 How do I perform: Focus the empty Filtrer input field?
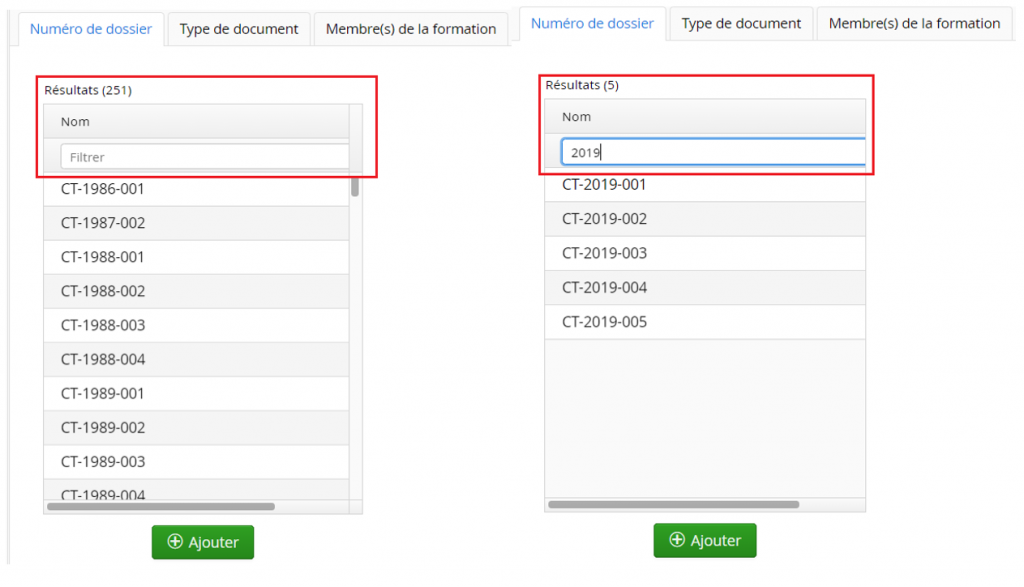205,157
